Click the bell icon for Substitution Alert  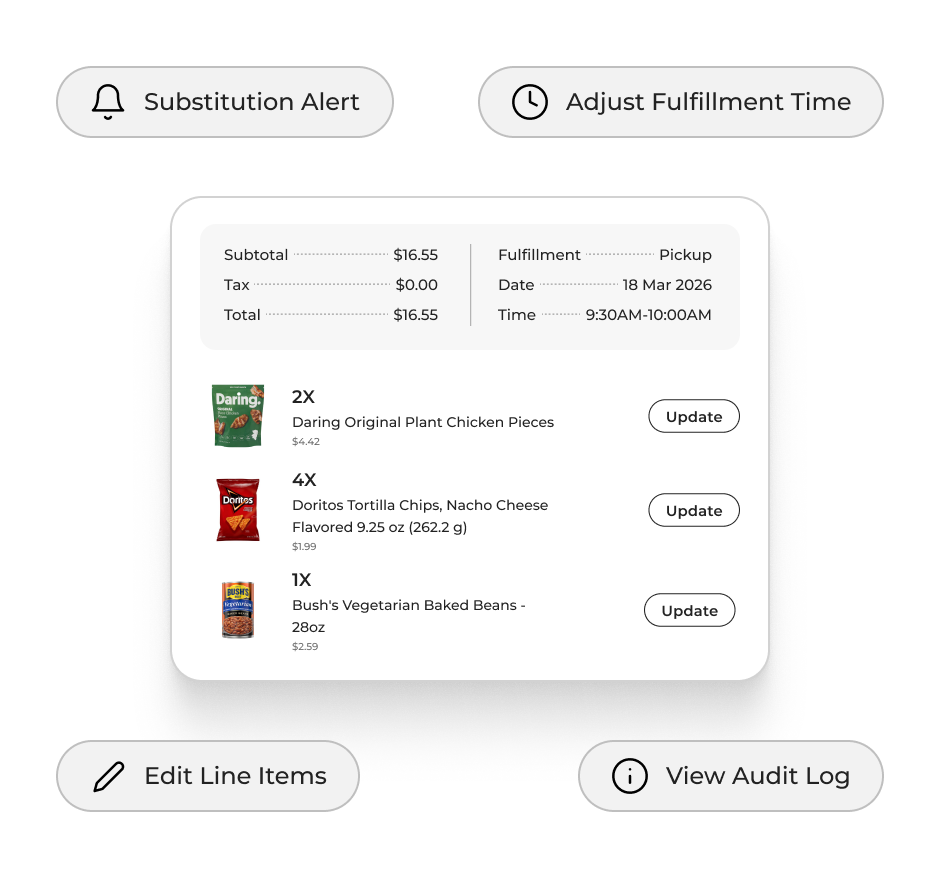click(108, 102)
